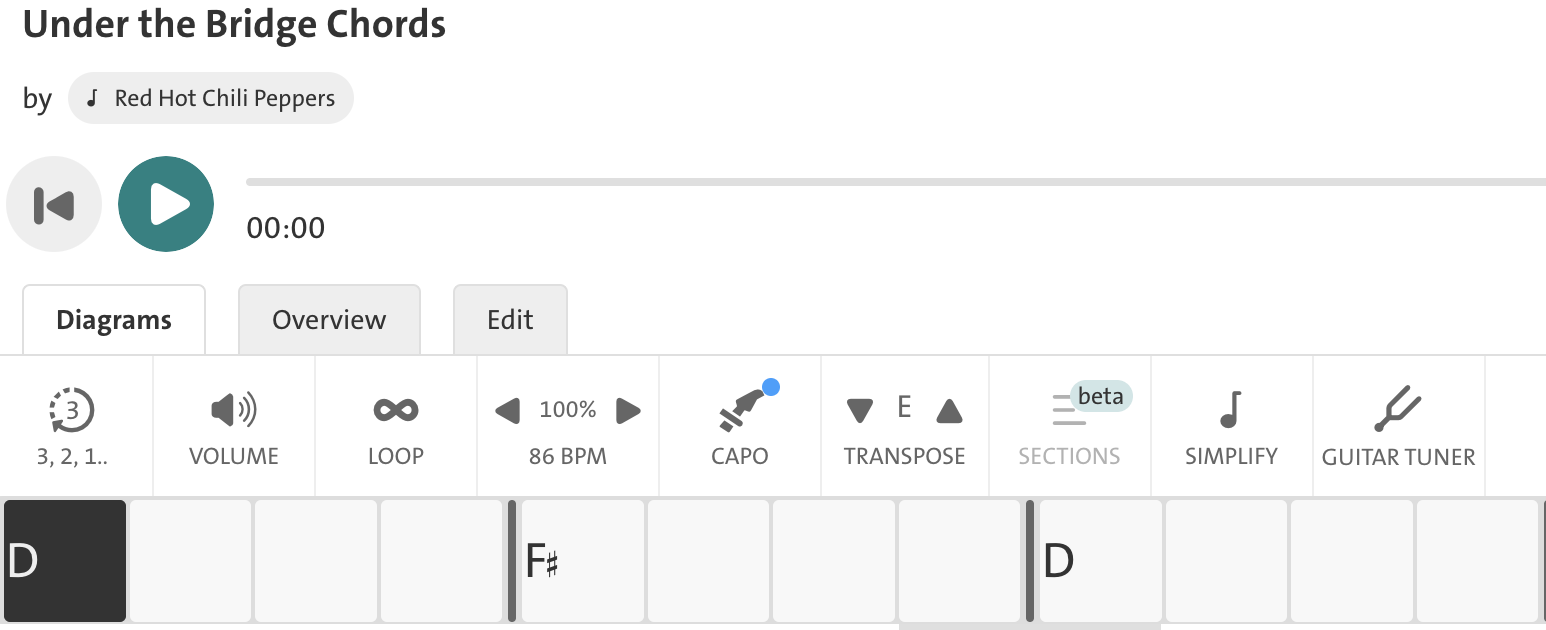Toggle the Loop infinity icon
Viewport: 1546px width, 630px height.
tap(396, 410)
